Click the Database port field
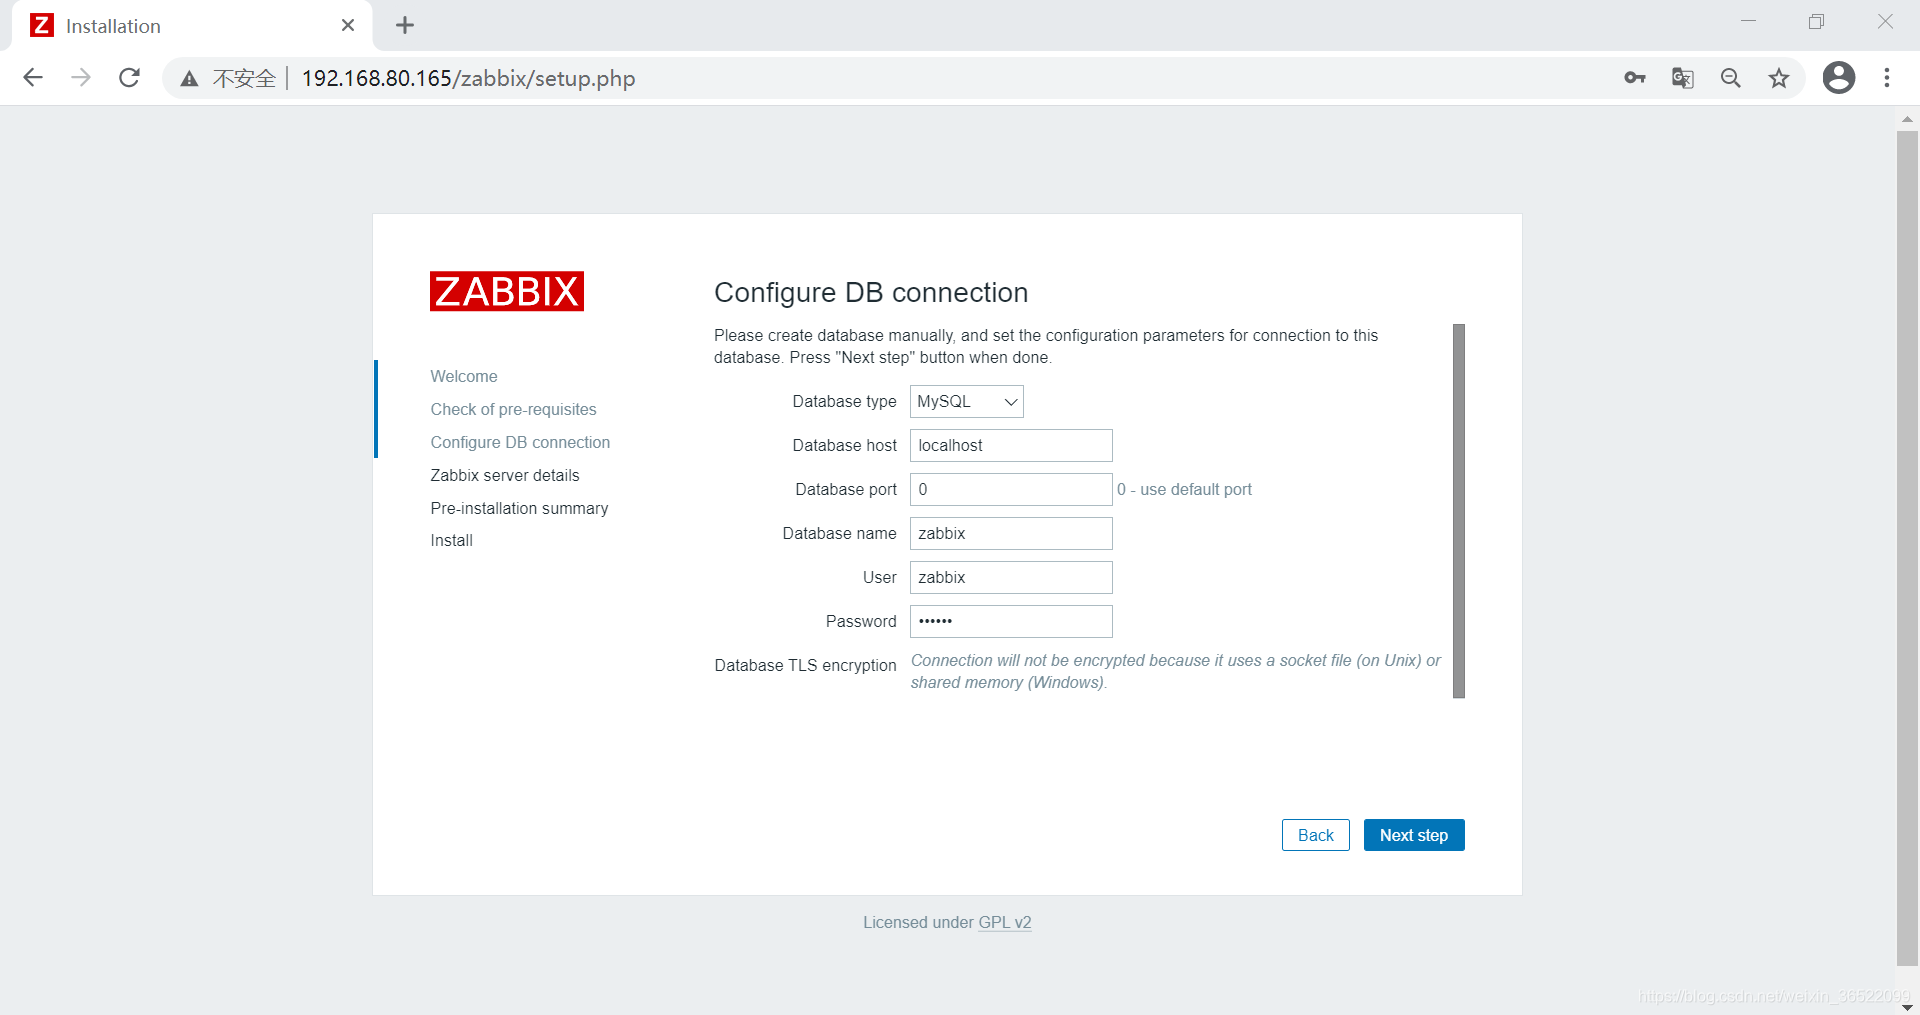The height and width of the screenshot is (1015, 1920). [1011, 489]
